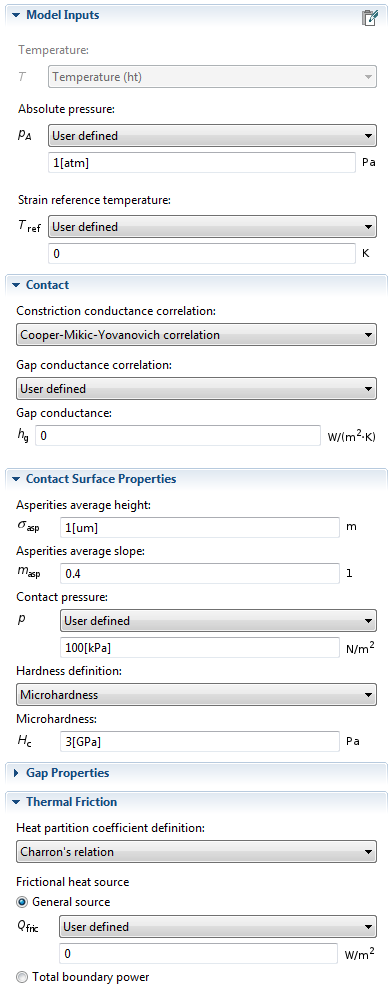
Task: Click the Model Inputs clipboard edit icon
Action: (370, 17)
